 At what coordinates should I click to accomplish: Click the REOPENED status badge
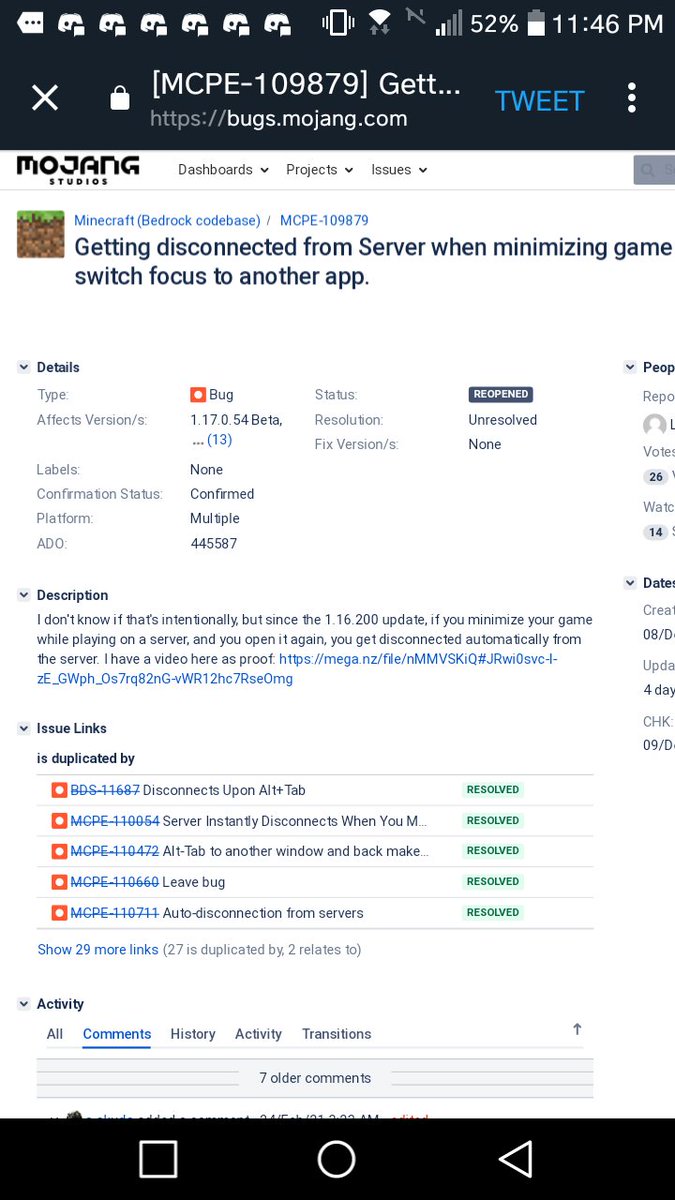pyautogui.click(x=501, y=394)
